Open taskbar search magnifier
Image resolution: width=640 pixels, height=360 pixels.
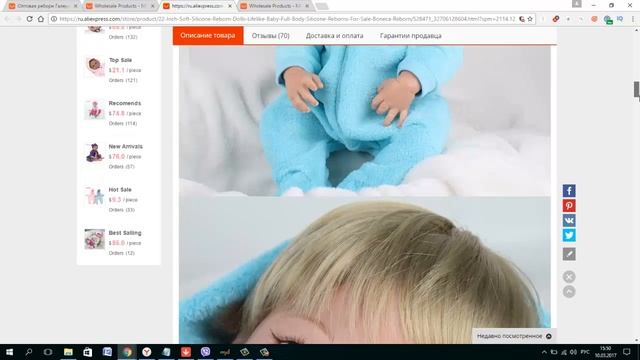point(29,352)
